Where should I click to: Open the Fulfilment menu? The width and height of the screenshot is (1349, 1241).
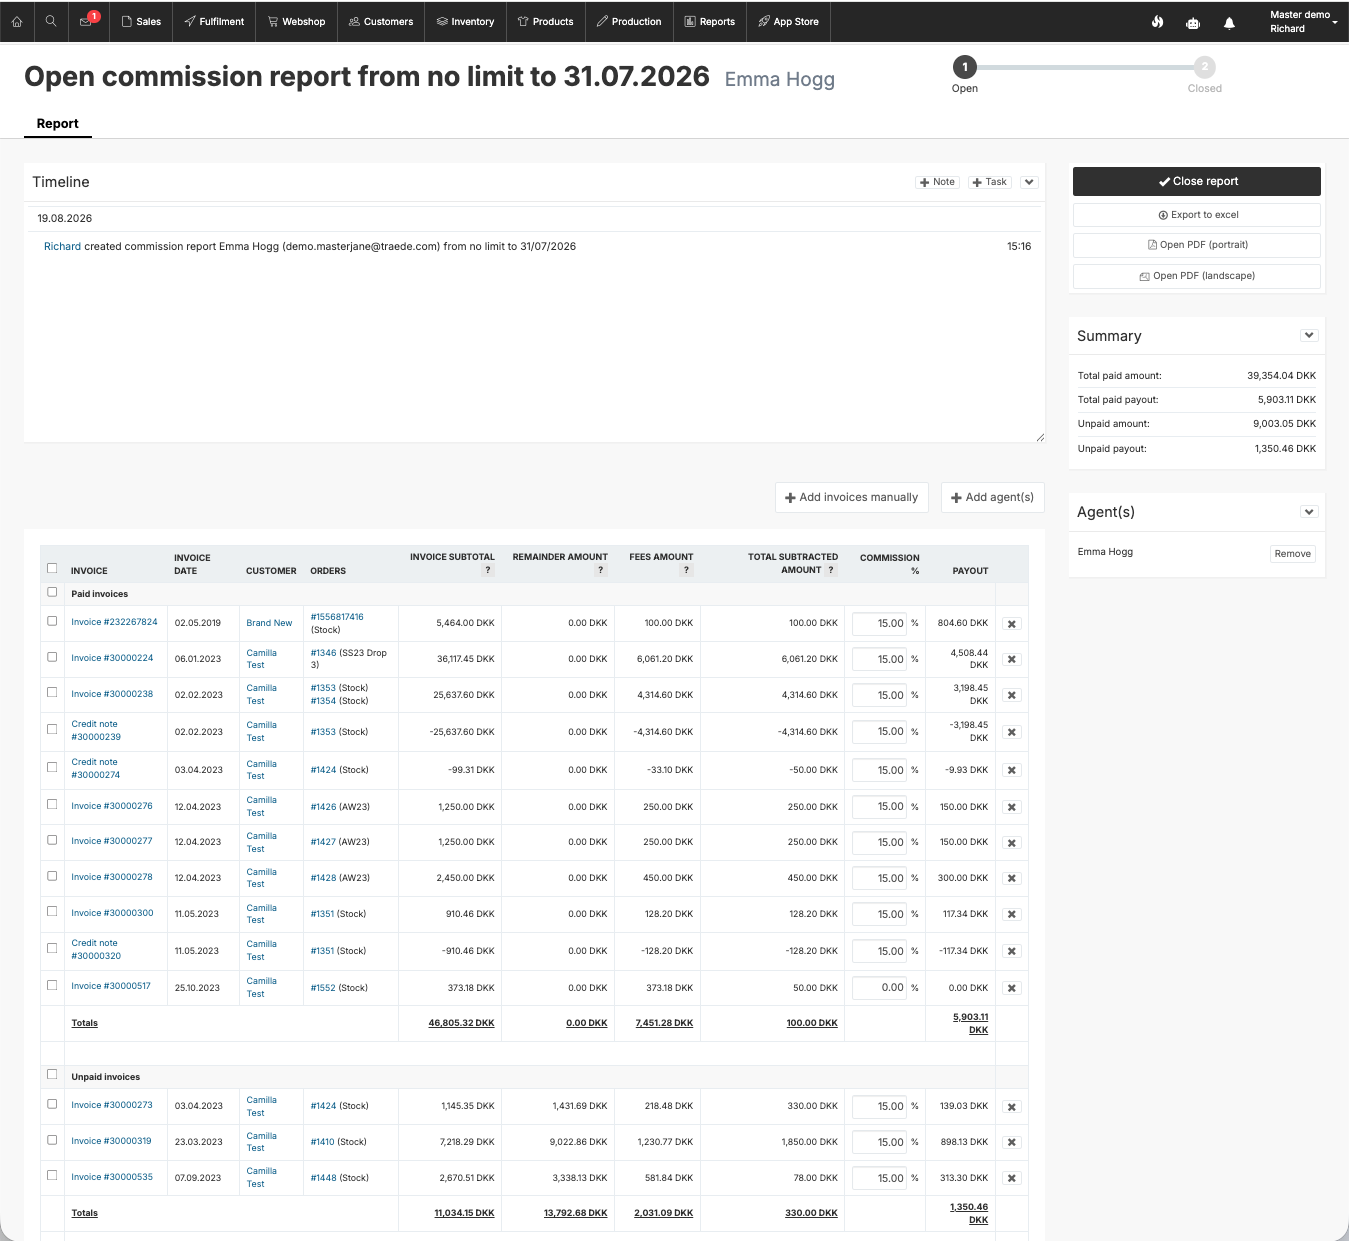[x=214, y=21]
